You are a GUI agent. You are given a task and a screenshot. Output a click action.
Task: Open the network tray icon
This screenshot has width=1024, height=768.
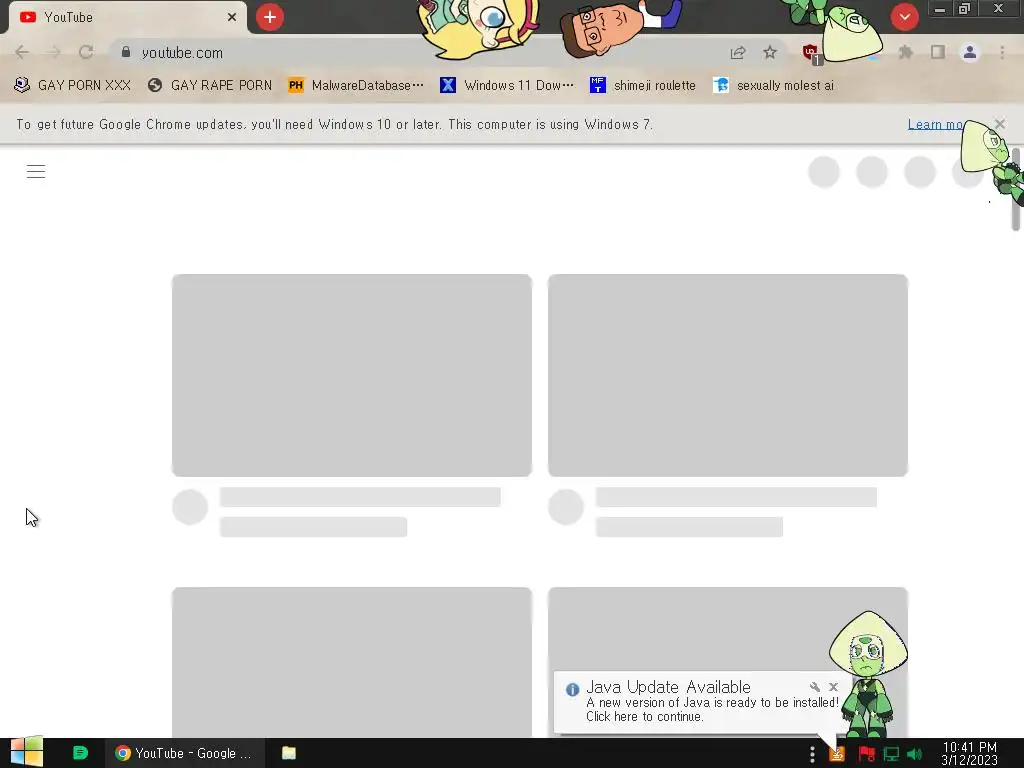pyautogui.click(x=891, y=754)
